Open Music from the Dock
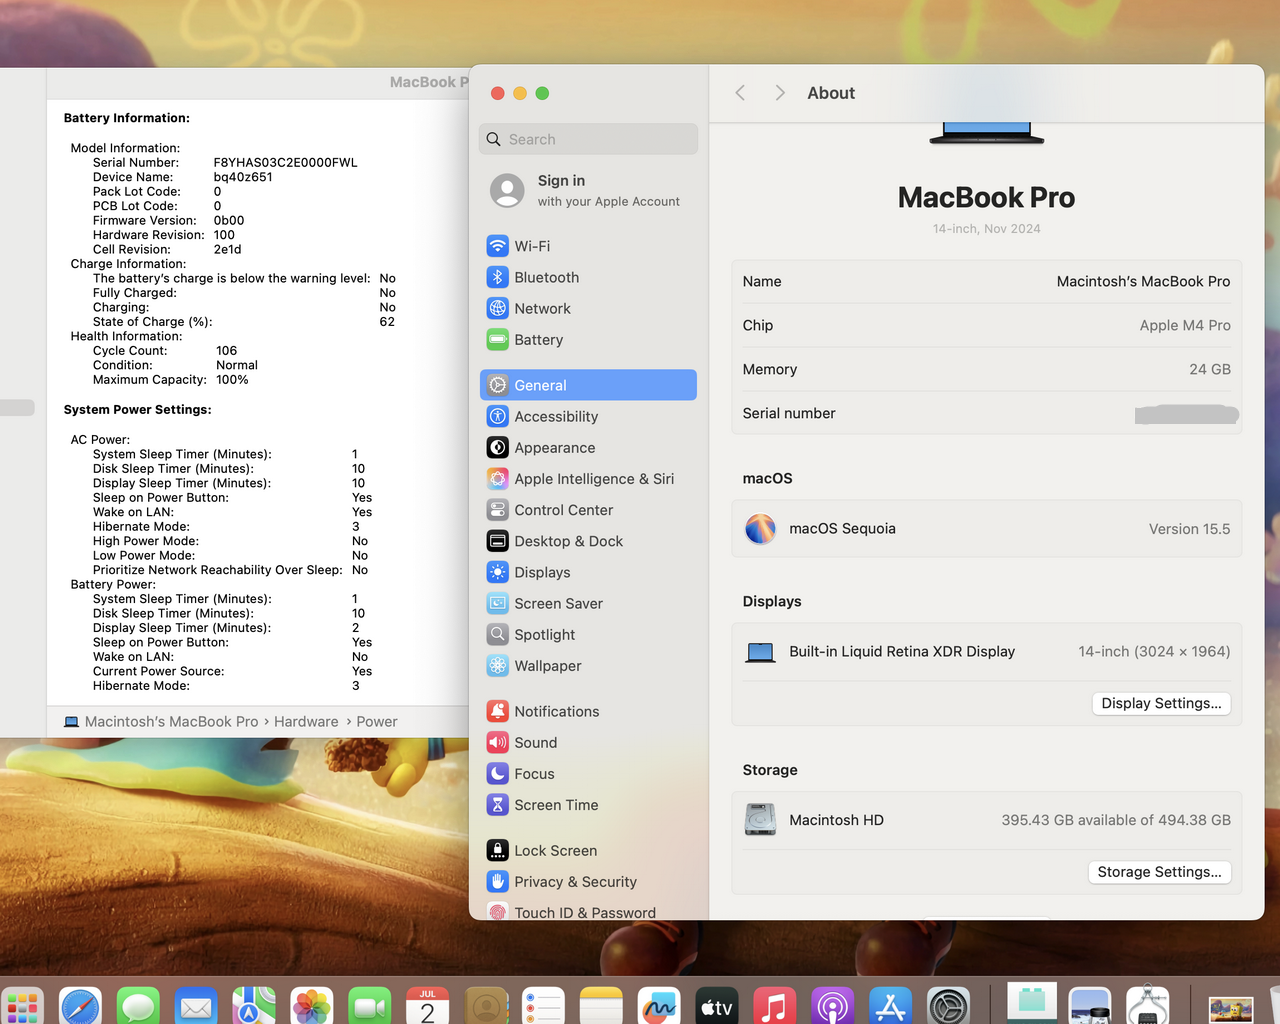 click(x=774, y=1007)
